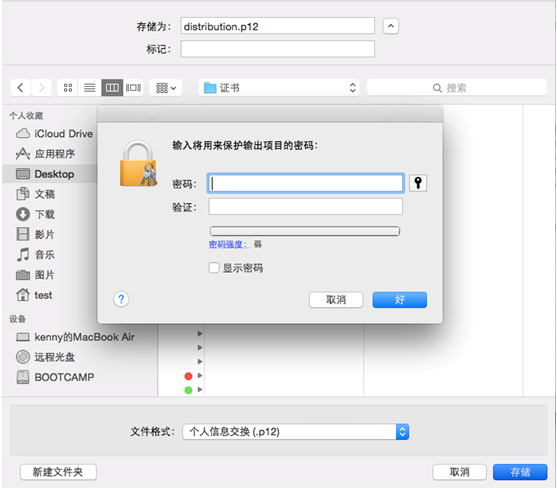Click the password strength bar

[x=305, y=231]
